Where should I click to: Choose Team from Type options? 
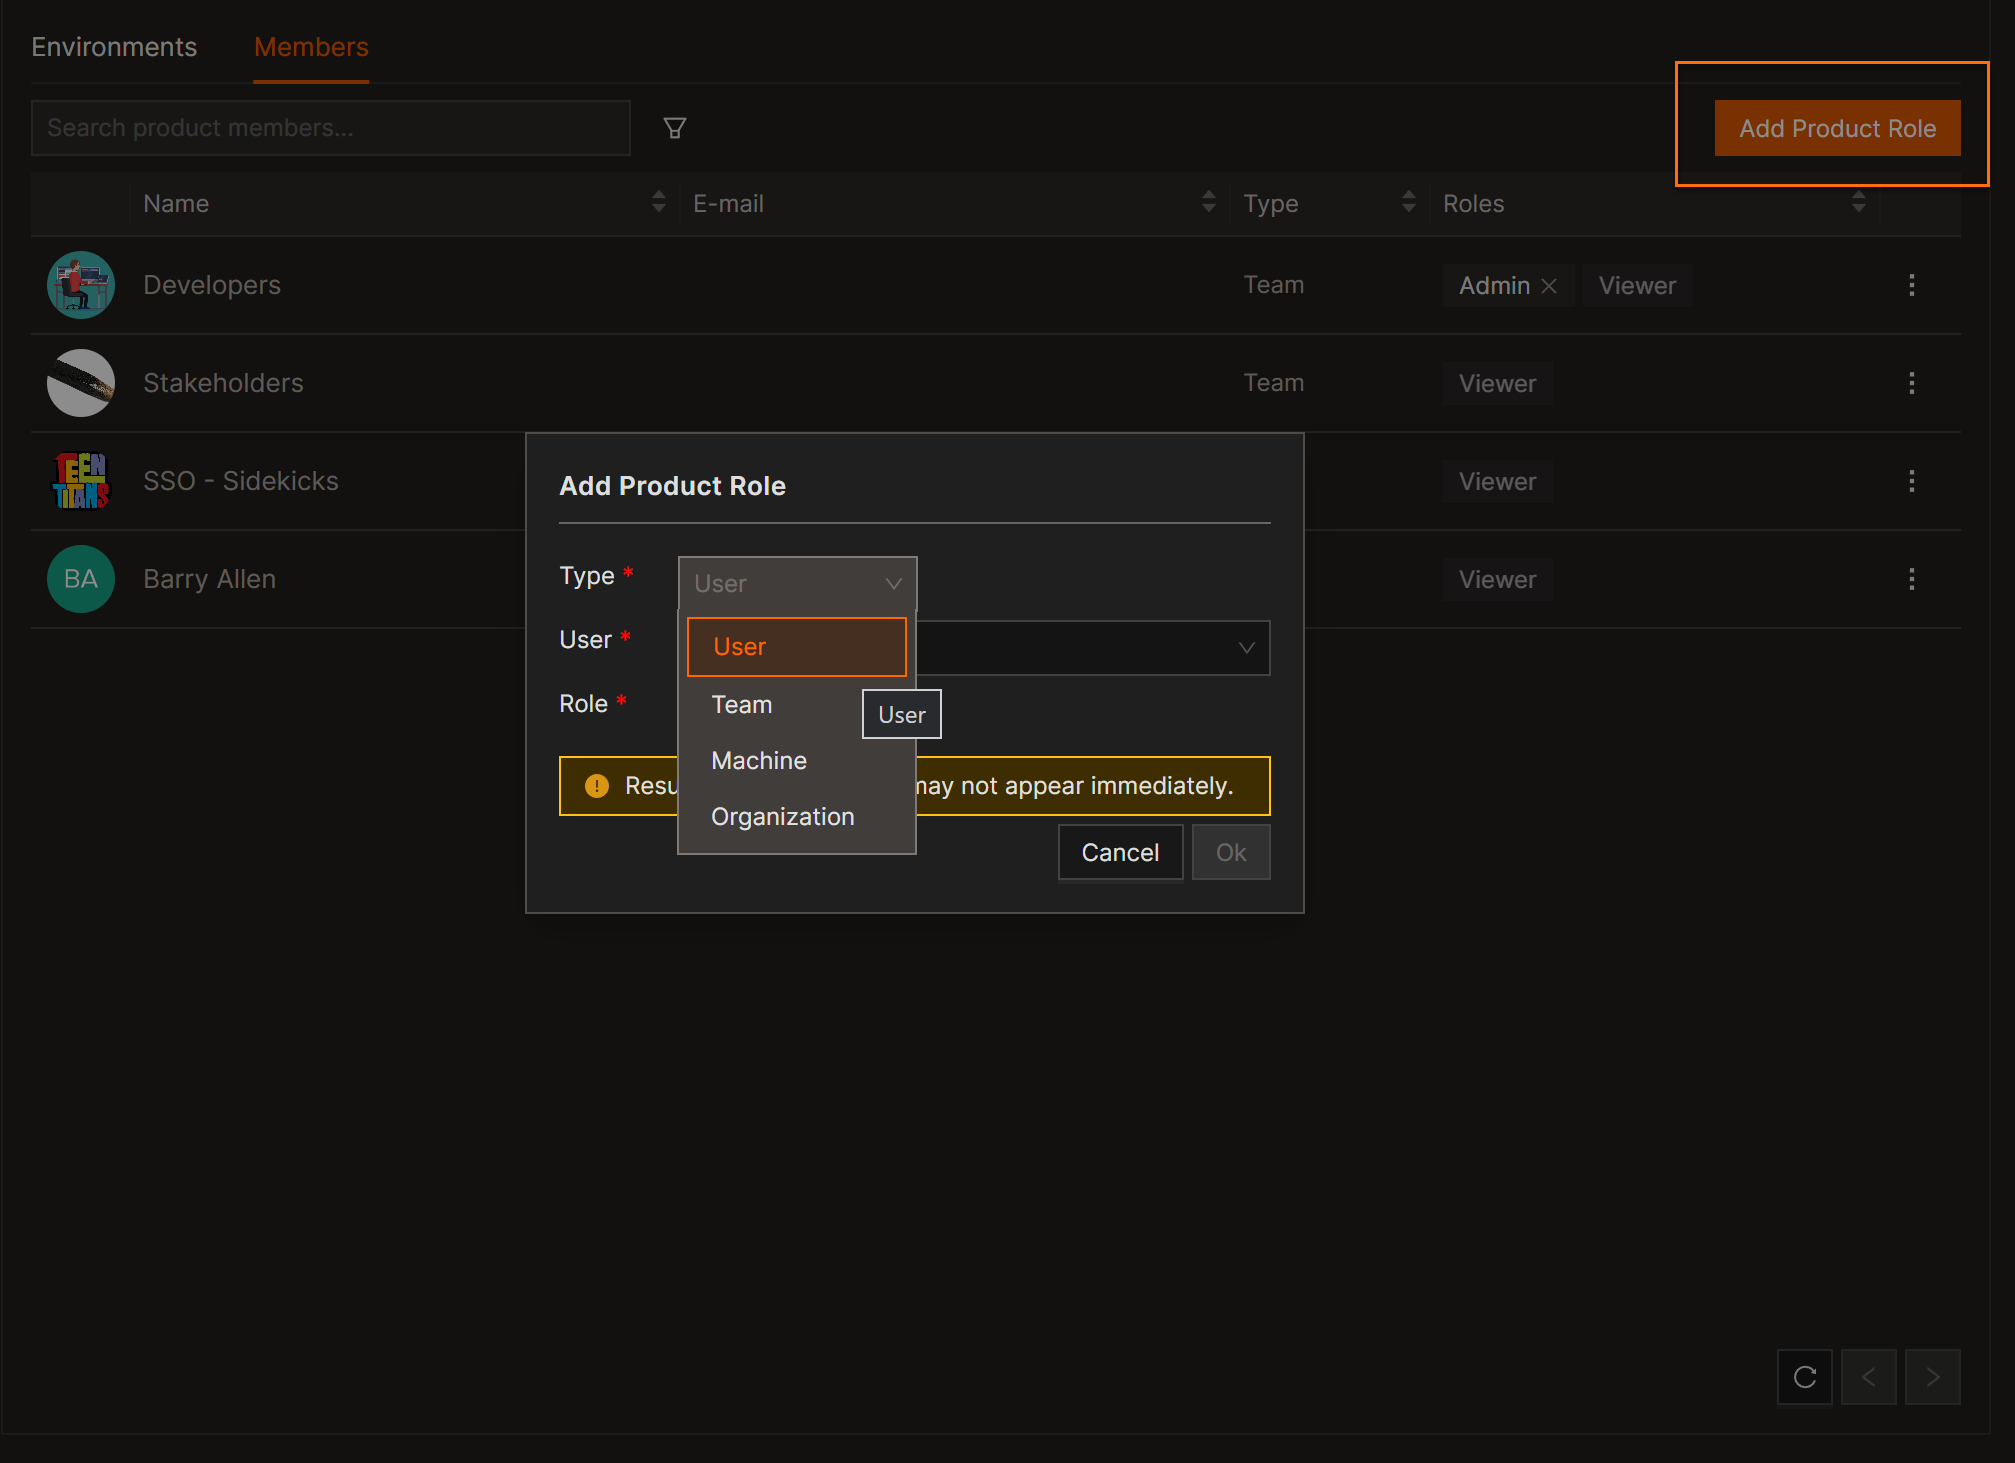742,705
